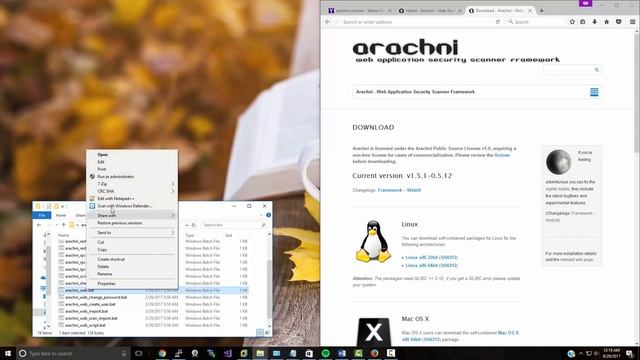Viewport: 640px width, 360px height.
Task: Click the Arachni site search icon
Action: (x=596, y=70)
